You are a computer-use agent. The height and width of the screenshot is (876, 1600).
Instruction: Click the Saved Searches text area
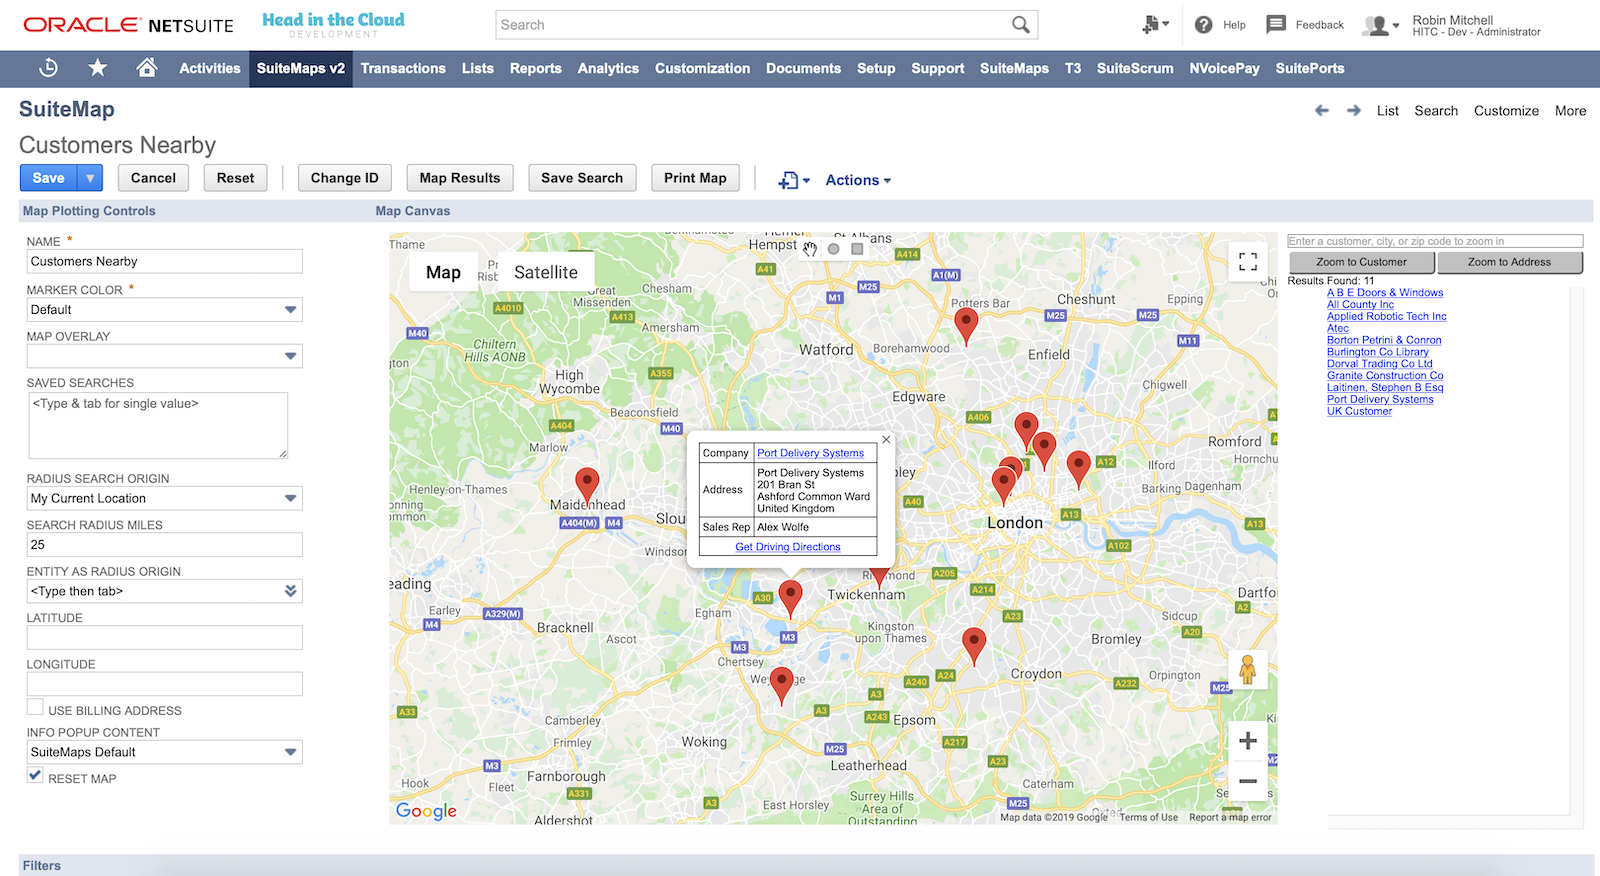coord(157,425)
